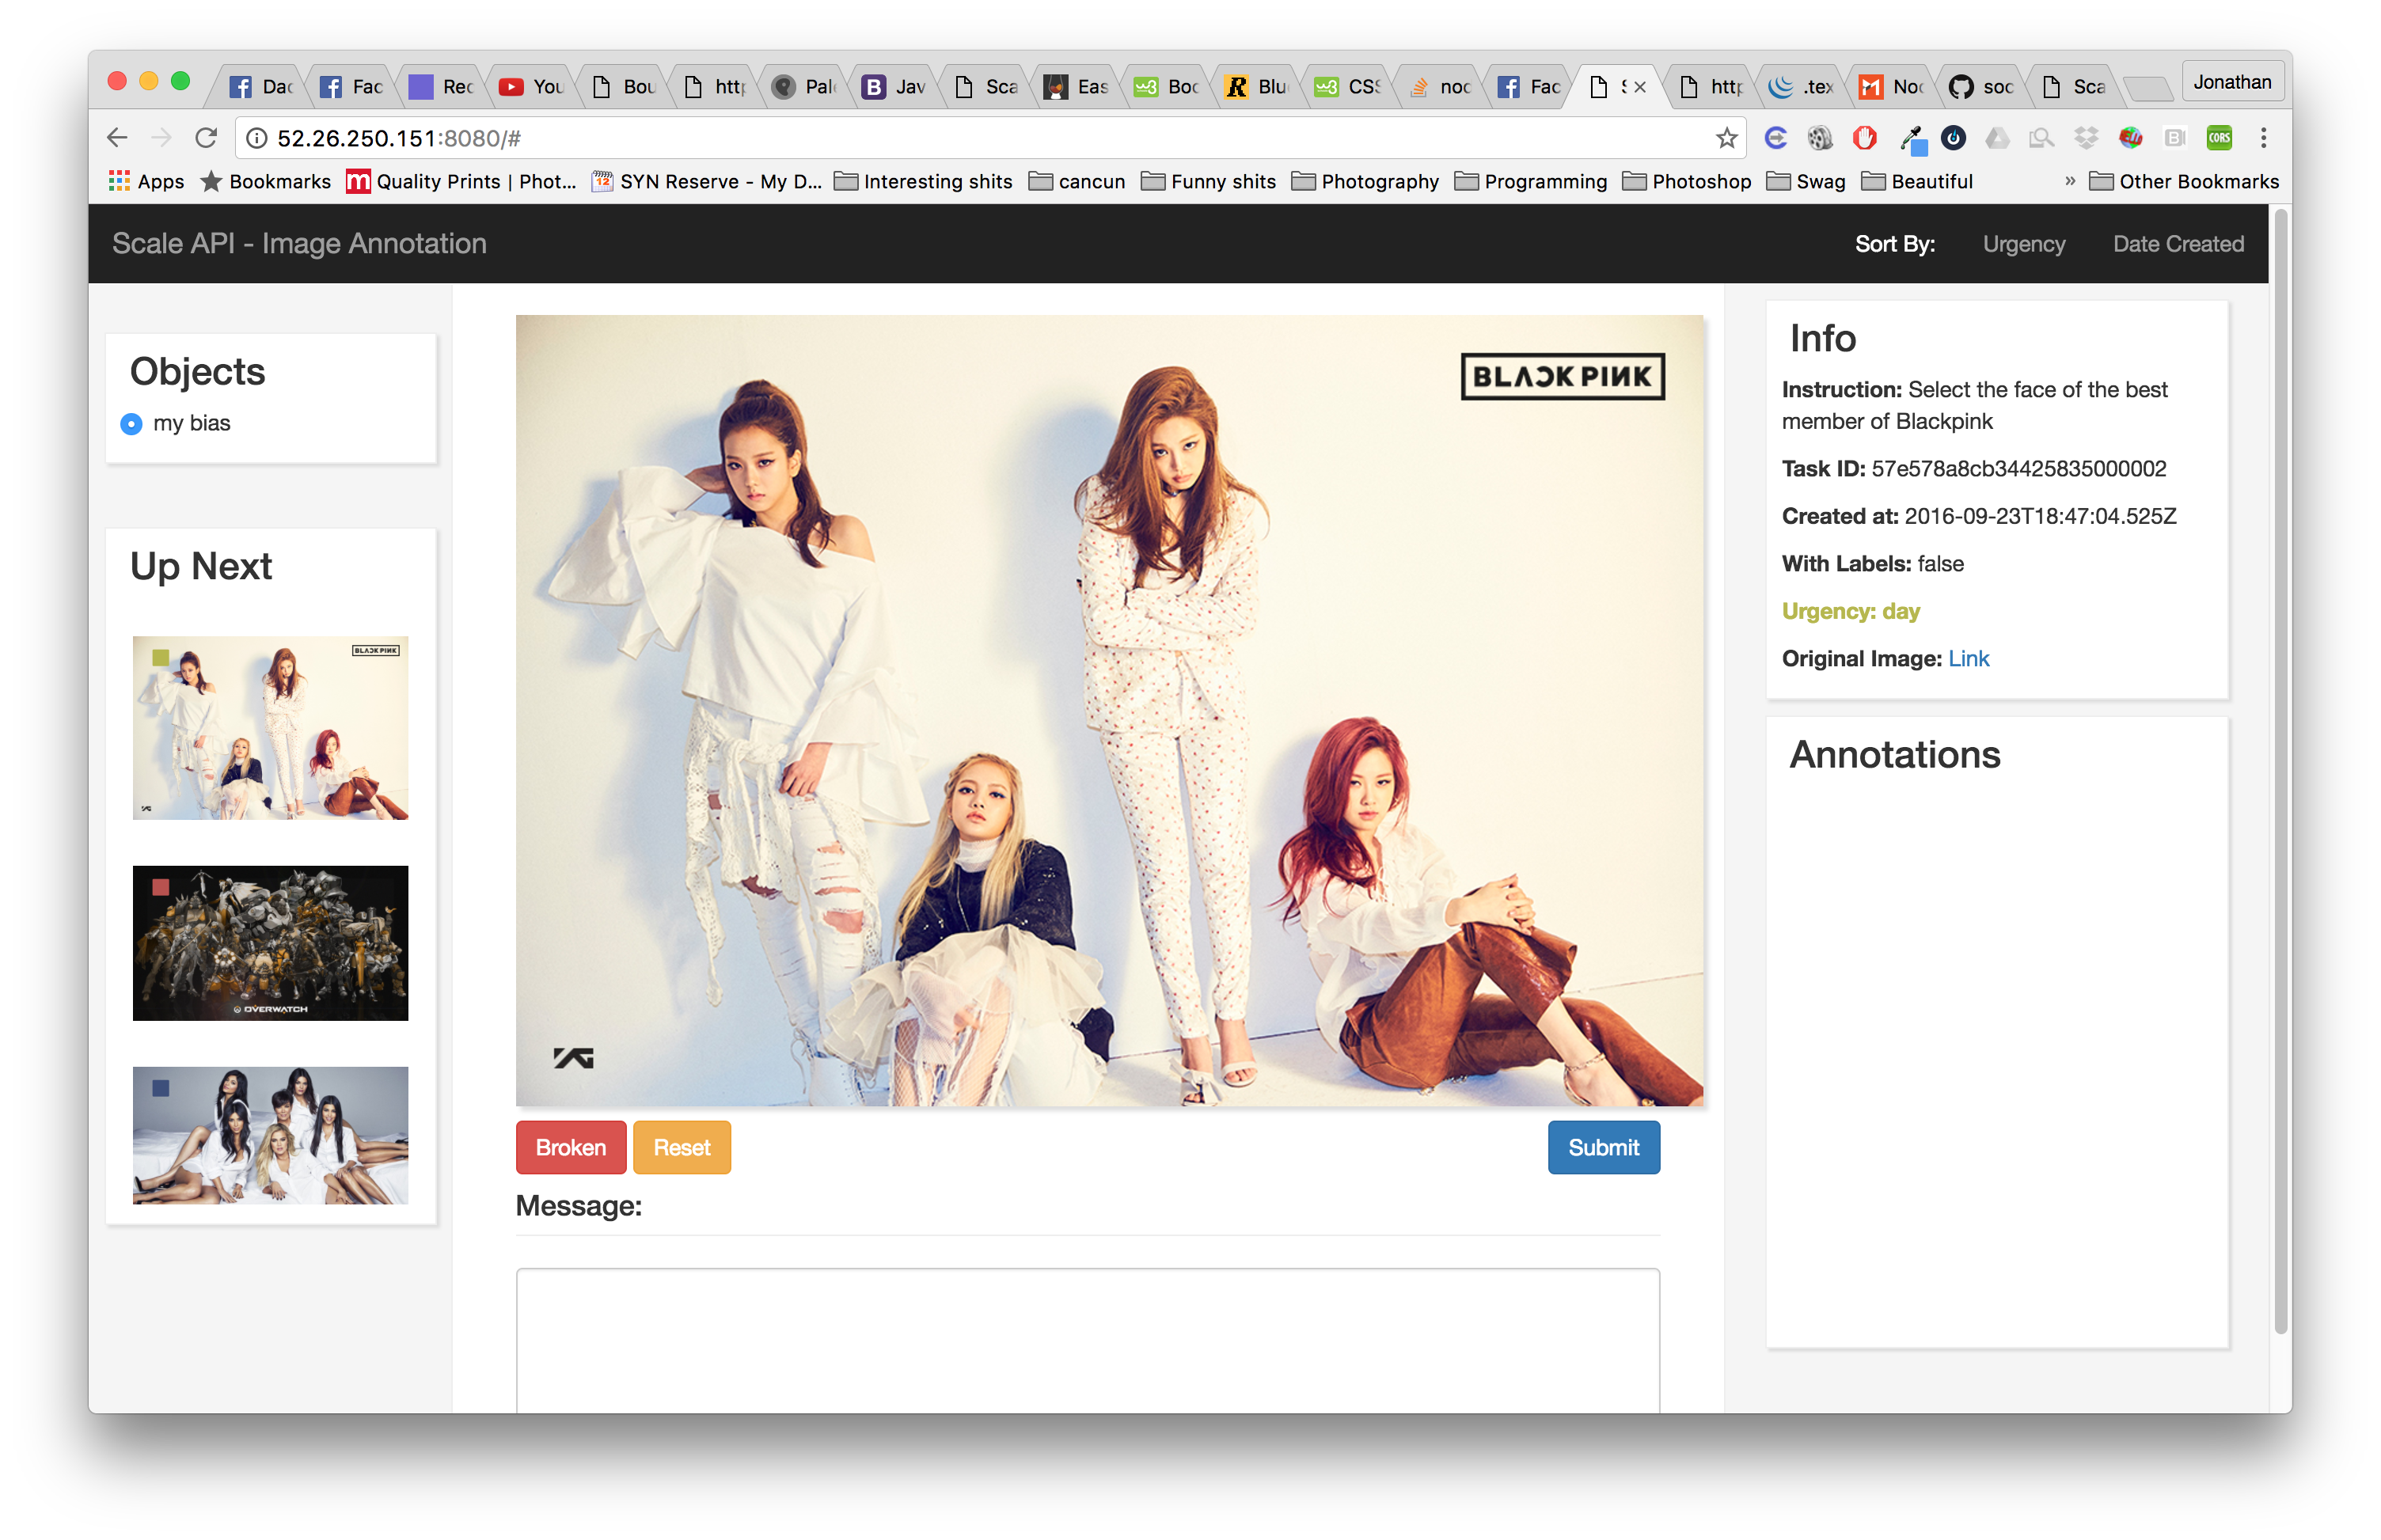Click the bookmark star in address bar

pyautogui.click(x=1726, y=138)
